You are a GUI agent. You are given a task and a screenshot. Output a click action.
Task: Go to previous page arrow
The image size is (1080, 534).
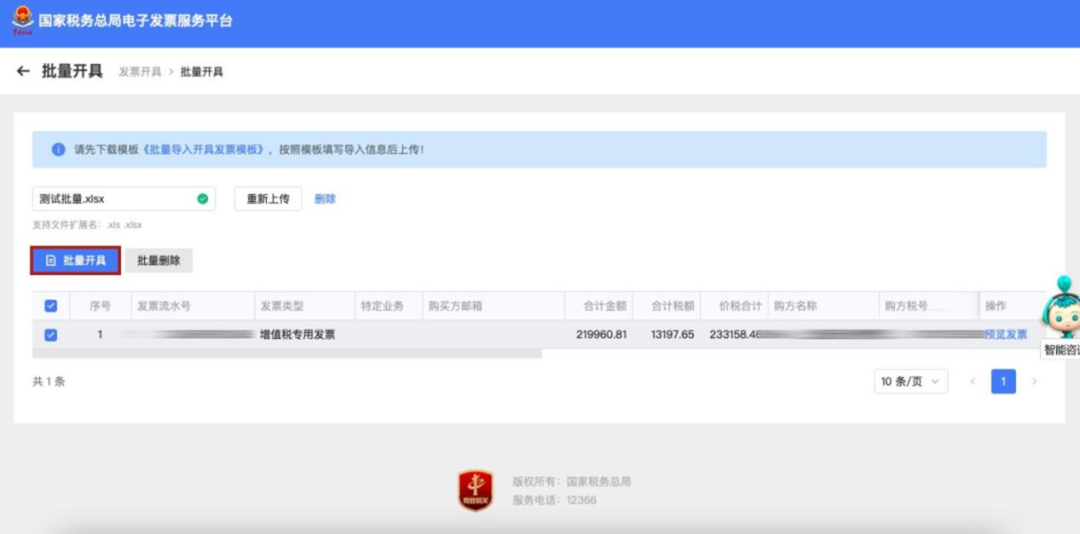coord(972,381)
